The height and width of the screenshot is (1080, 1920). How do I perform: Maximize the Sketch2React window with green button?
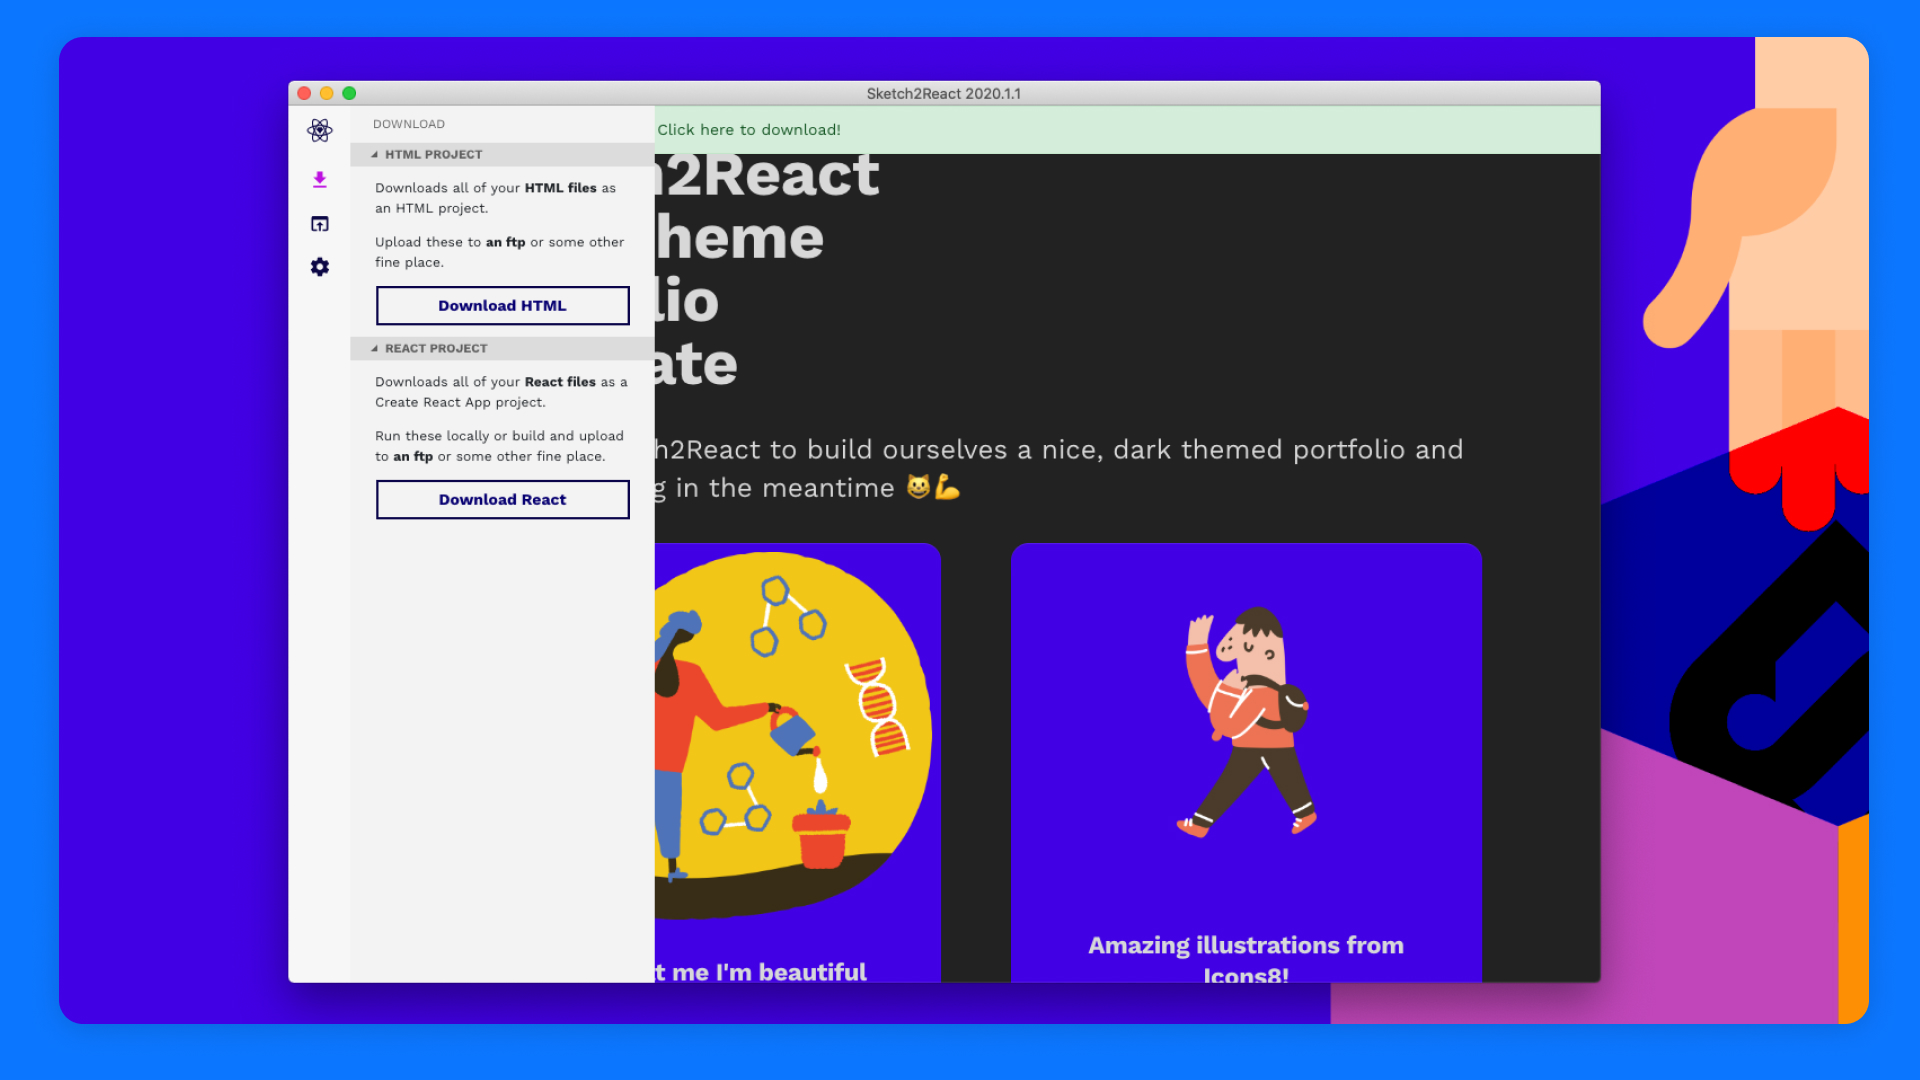tap(349, 93)
